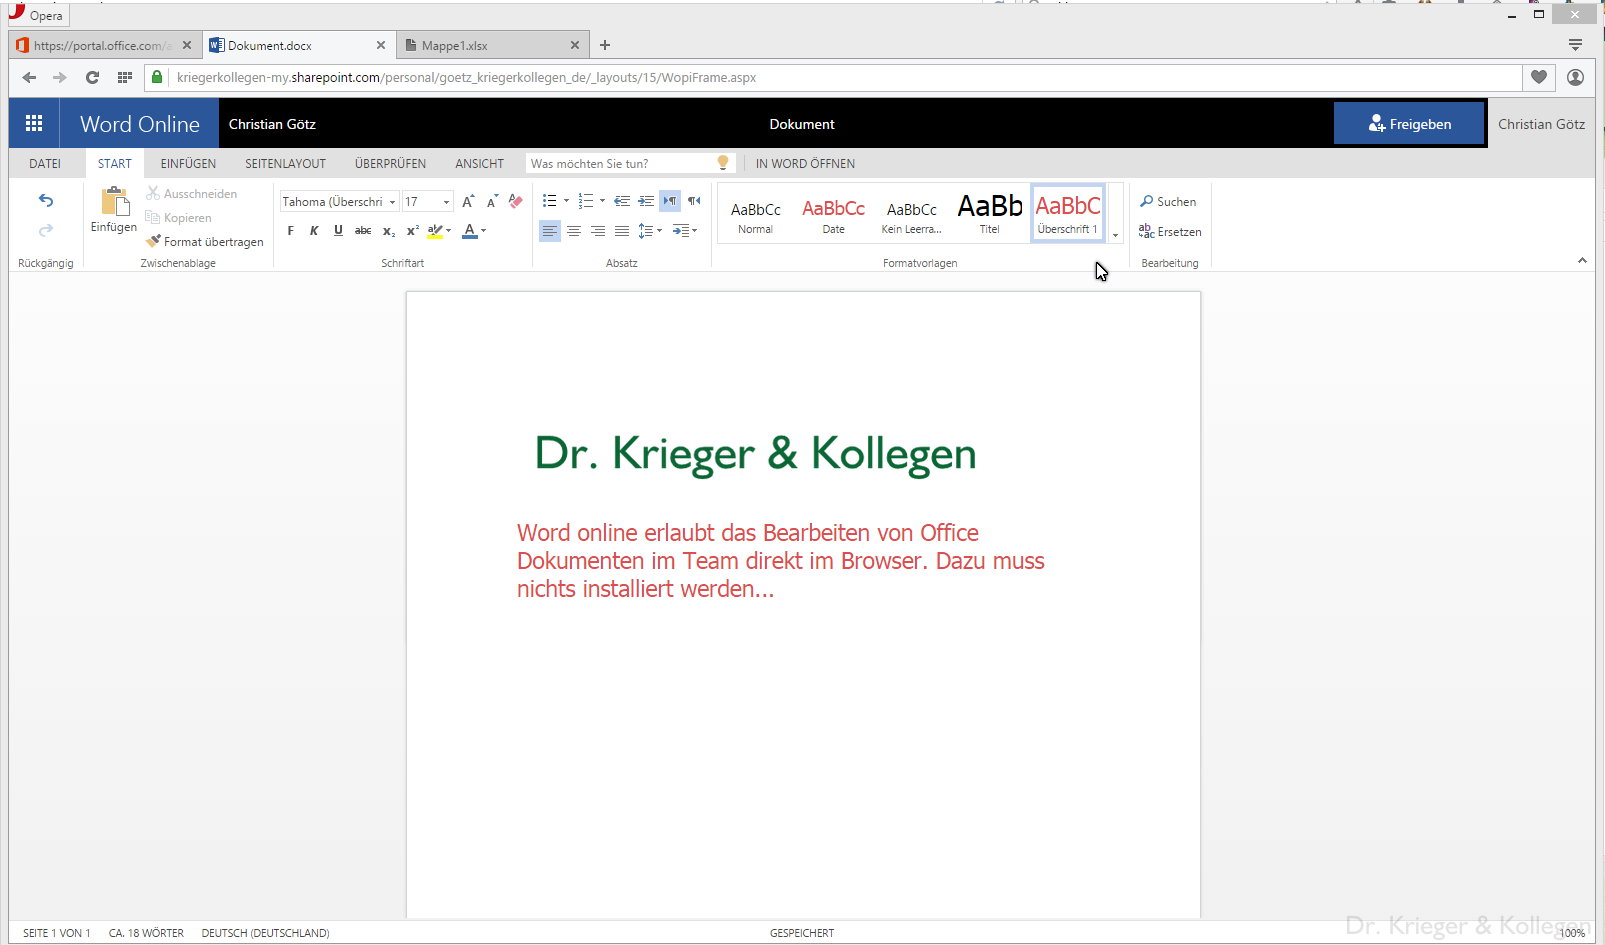
Task: Apply the font color to text
Action: pos(470,231)
